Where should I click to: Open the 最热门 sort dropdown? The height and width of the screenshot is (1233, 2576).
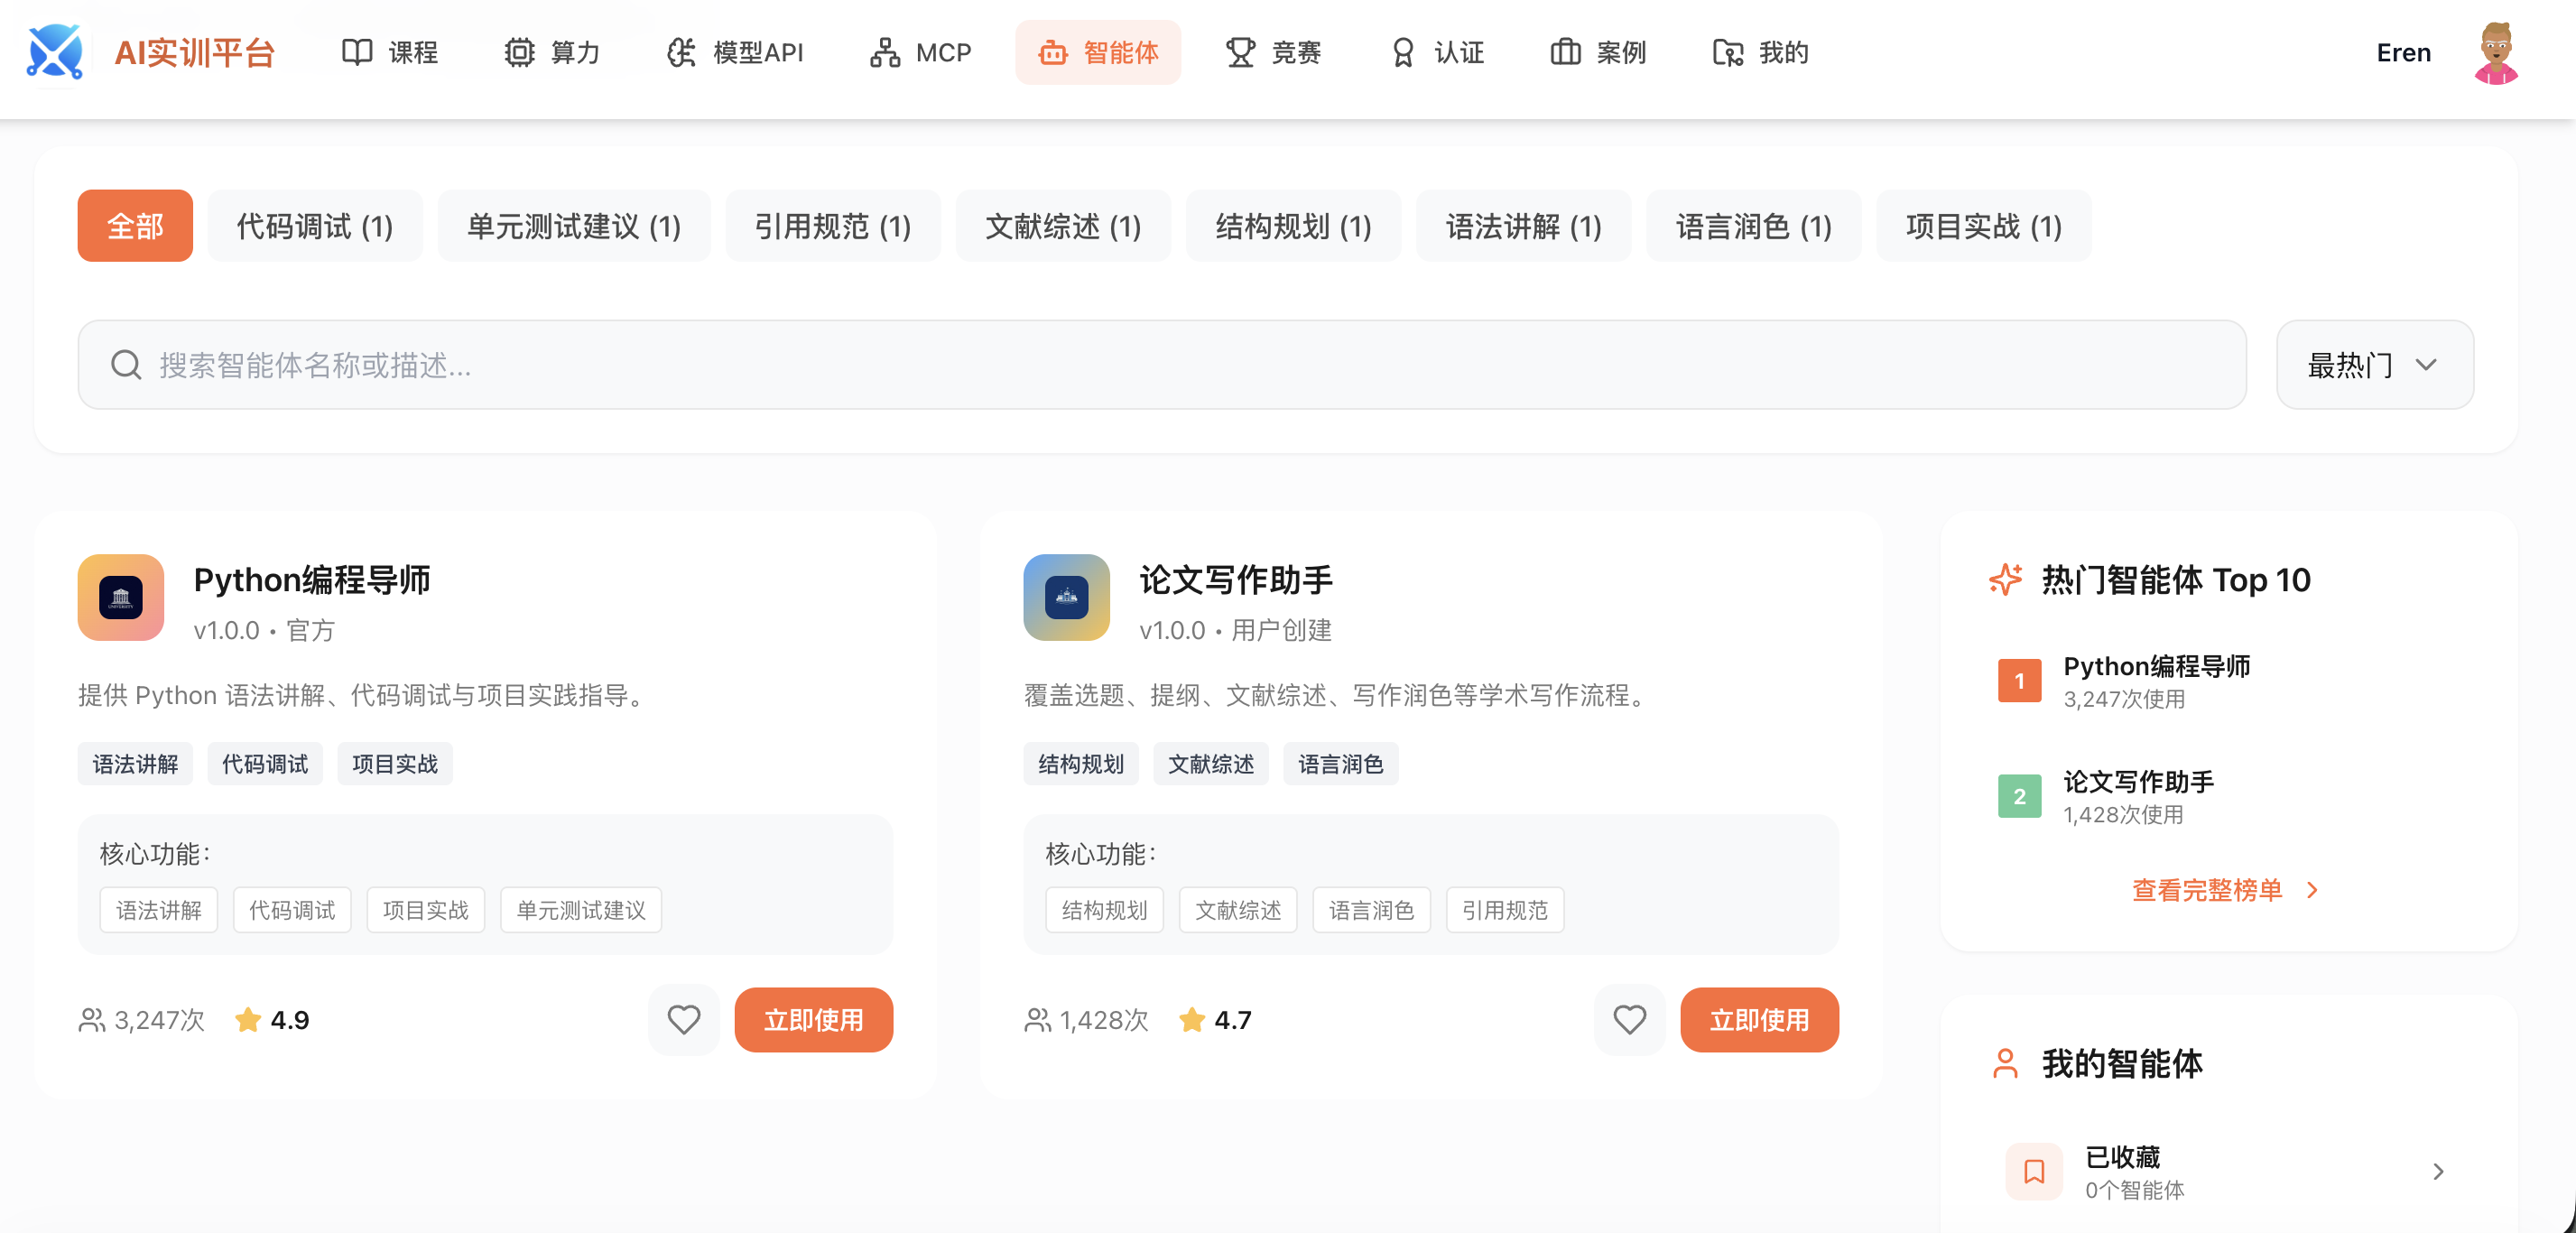pyautogui.click(x=2374, y=364)
